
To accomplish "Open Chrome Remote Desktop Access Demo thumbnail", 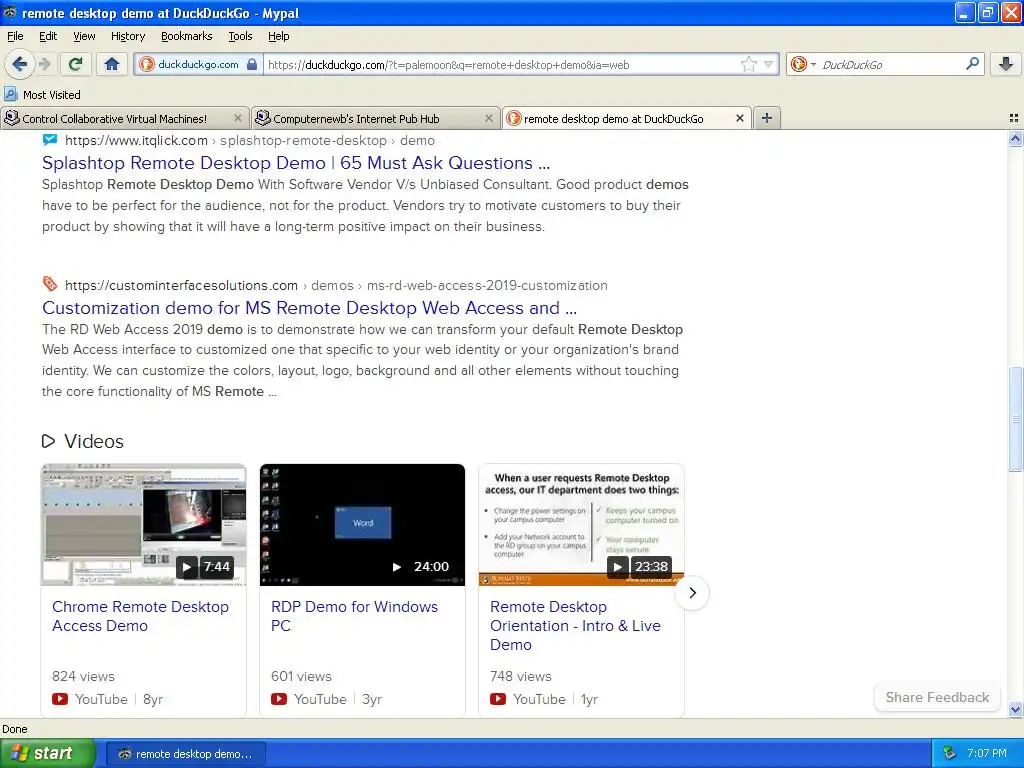I will pos(144,525).
